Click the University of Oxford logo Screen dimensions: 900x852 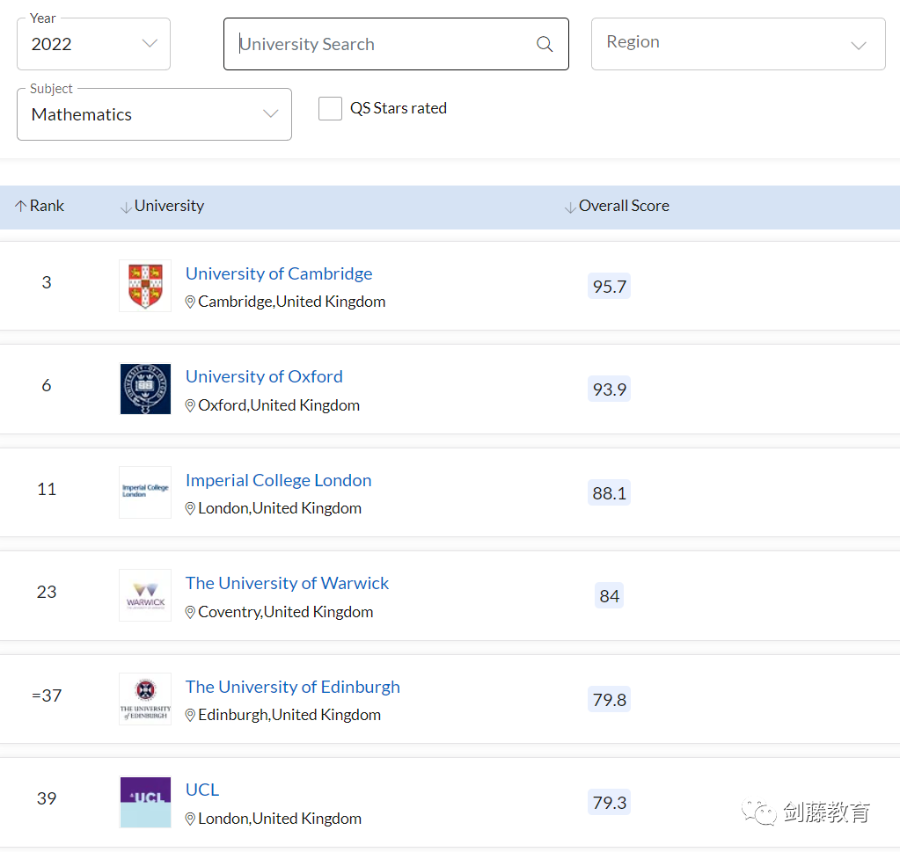145,389
